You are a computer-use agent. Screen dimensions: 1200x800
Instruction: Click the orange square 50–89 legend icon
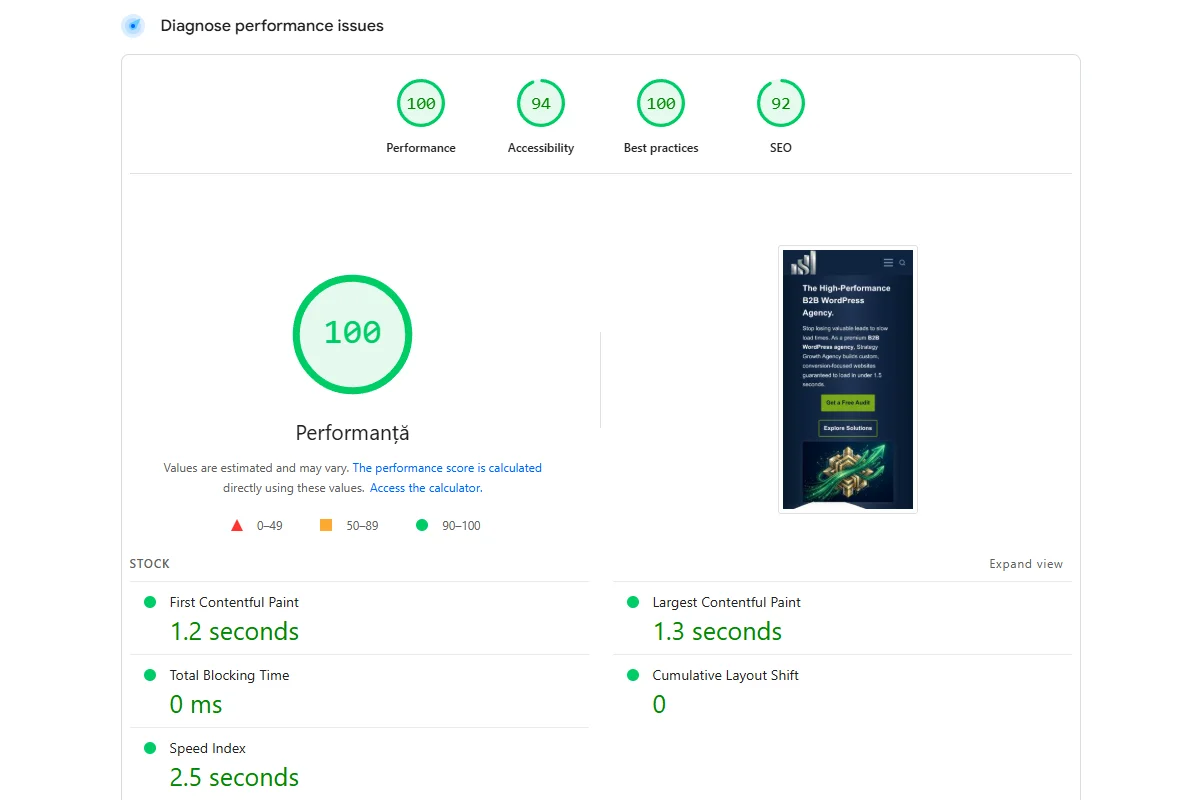click(326, 525)
